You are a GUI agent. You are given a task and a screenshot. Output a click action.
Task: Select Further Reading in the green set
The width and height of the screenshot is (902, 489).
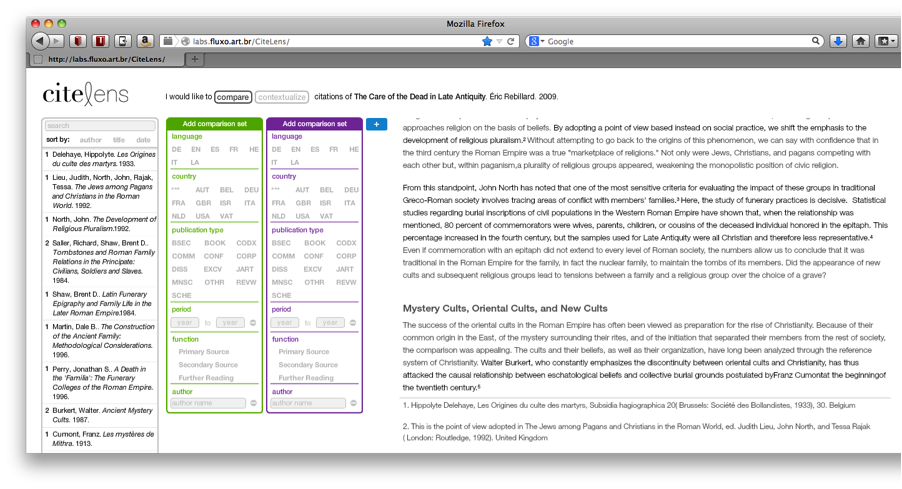(x=206, y=379)
